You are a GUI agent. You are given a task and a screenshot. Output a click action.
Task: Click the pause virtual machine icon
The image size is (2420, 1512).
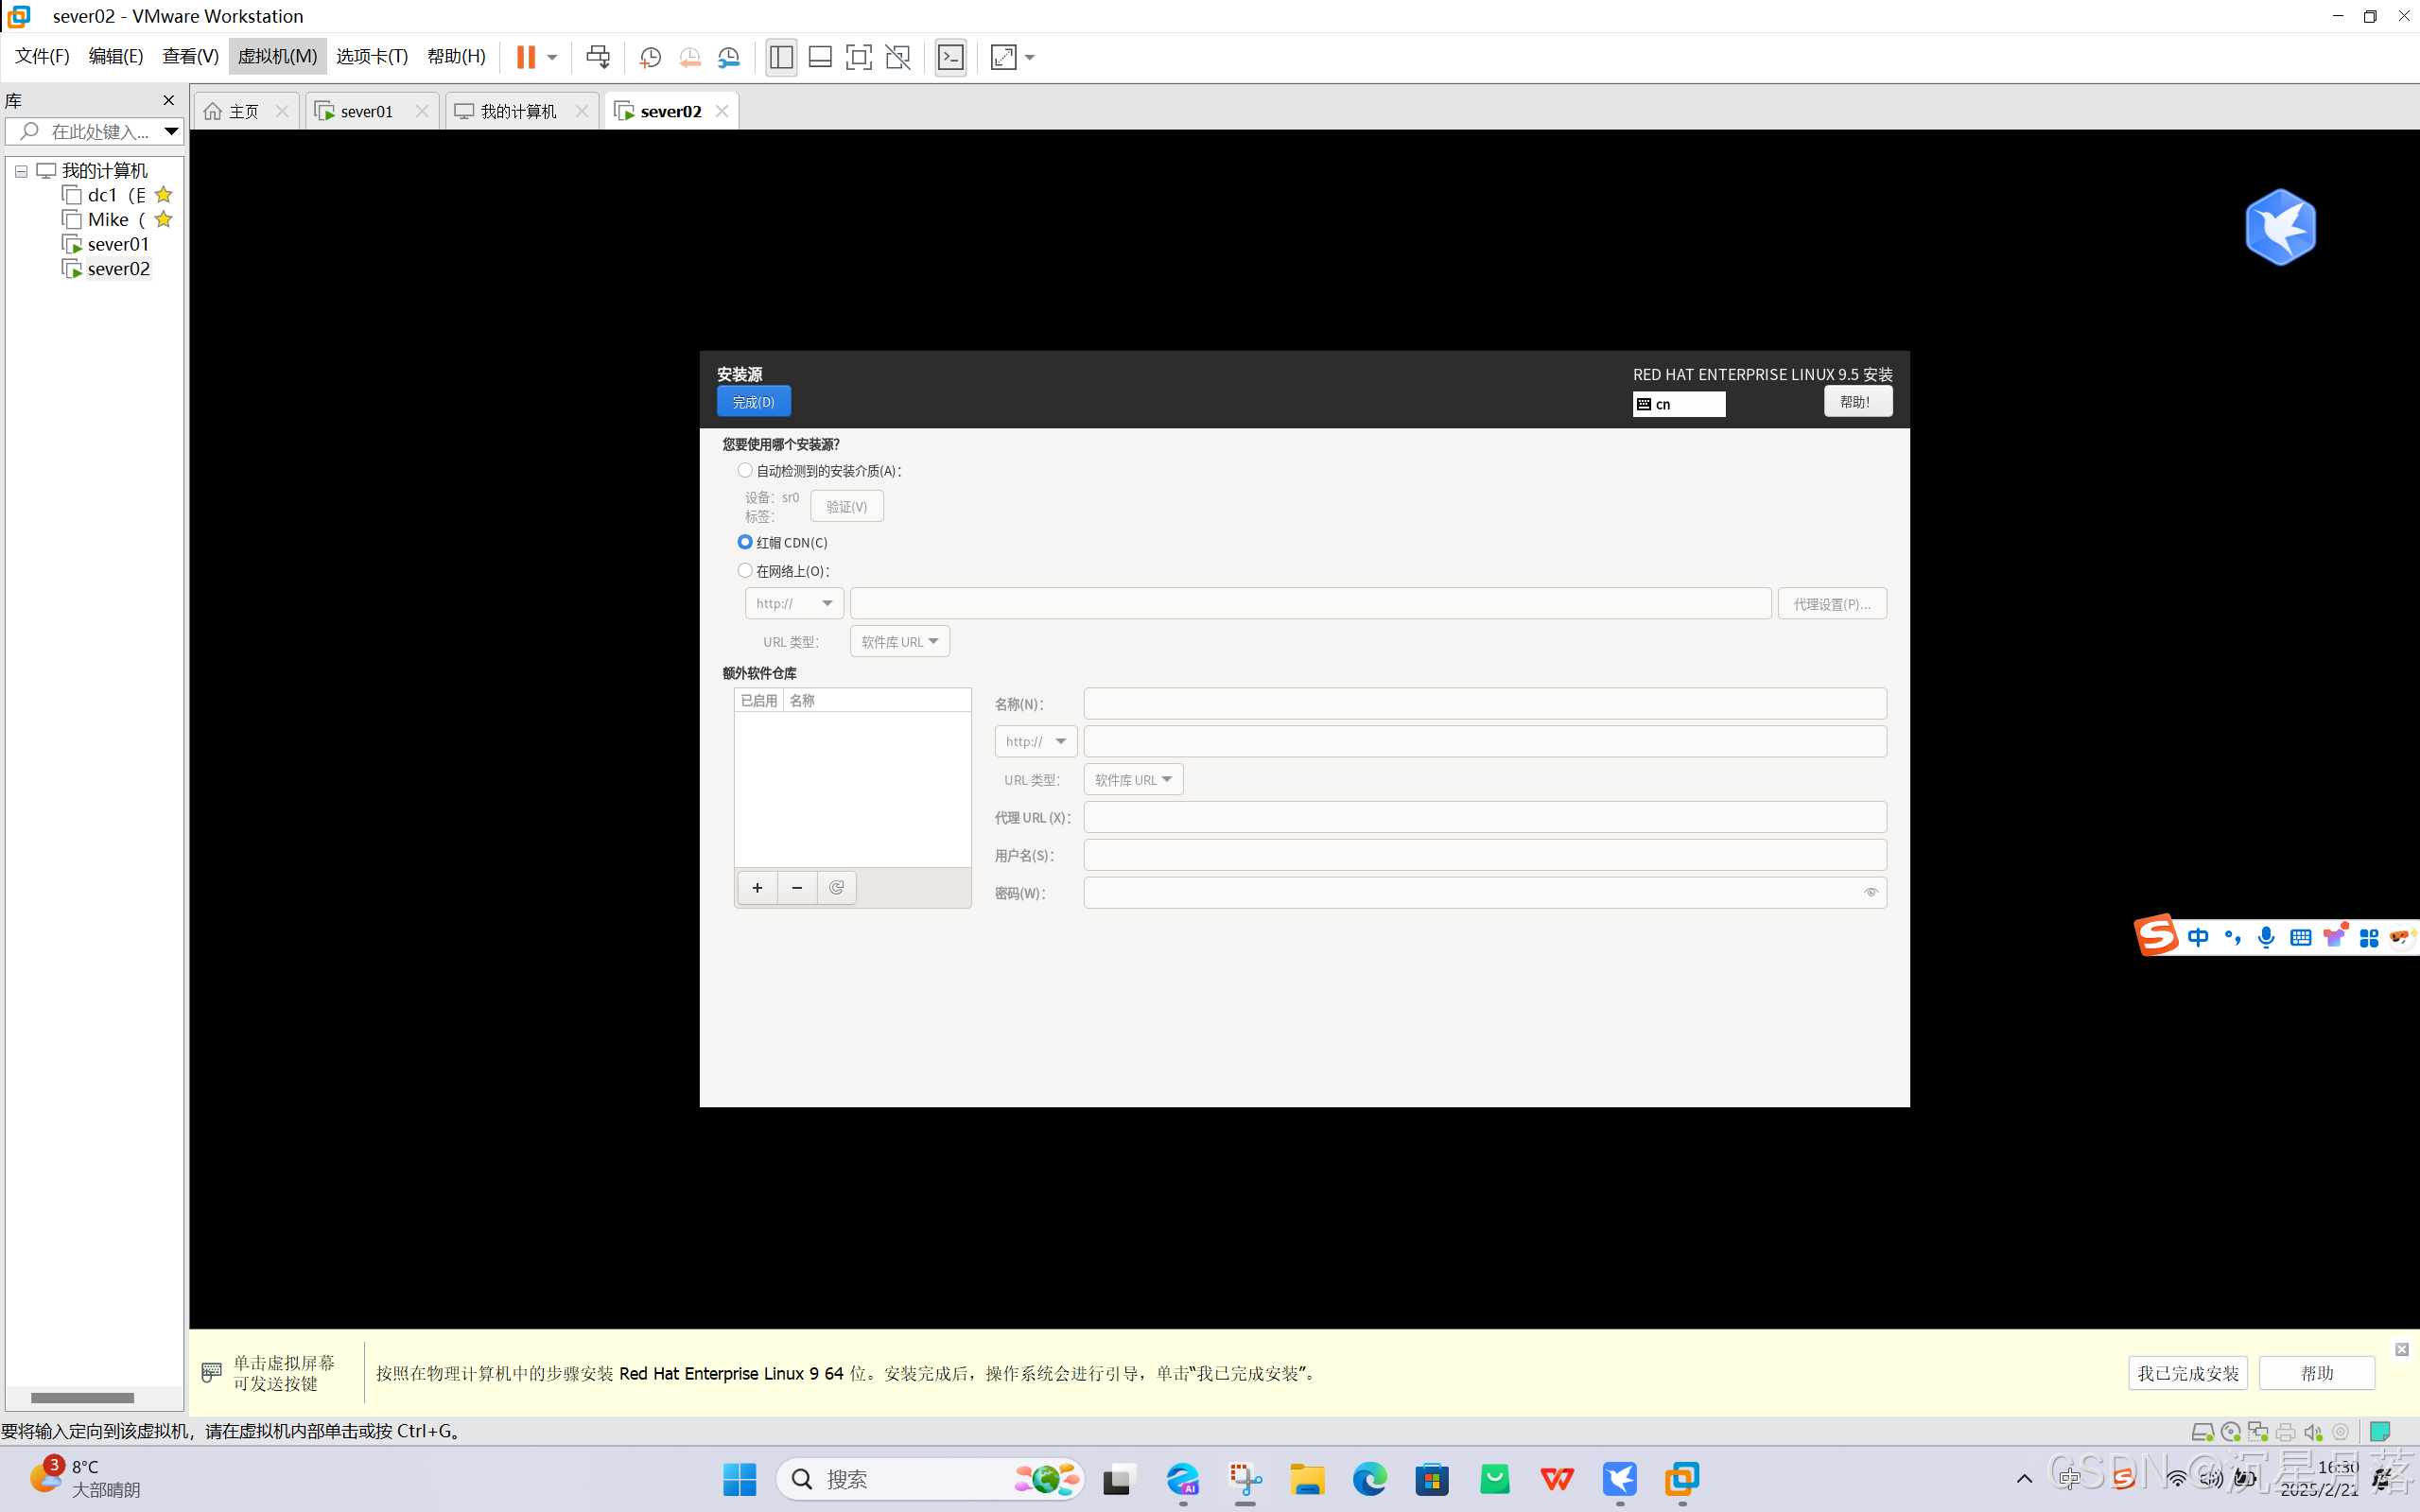coord(525,57)
